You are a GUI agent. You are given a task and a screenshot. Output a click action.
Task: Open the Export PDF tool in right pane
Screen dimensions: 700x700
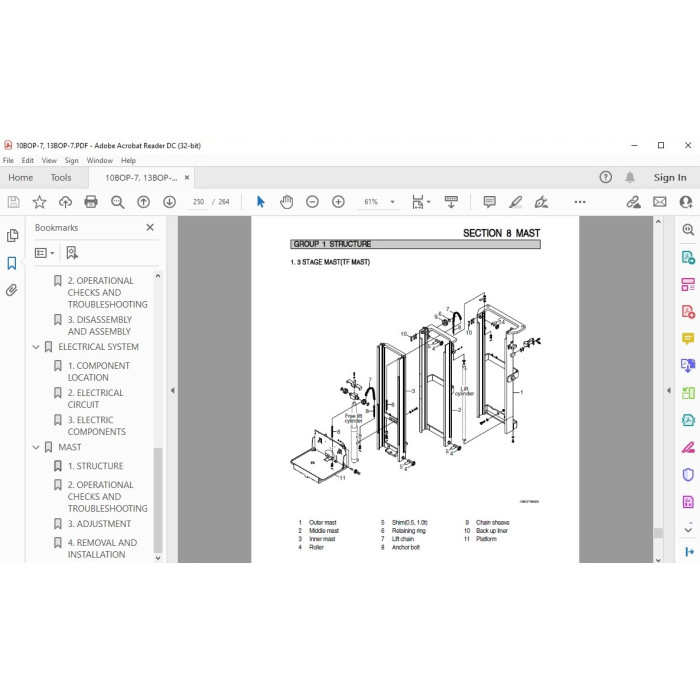pyautogui.click(x=688, y=258)
